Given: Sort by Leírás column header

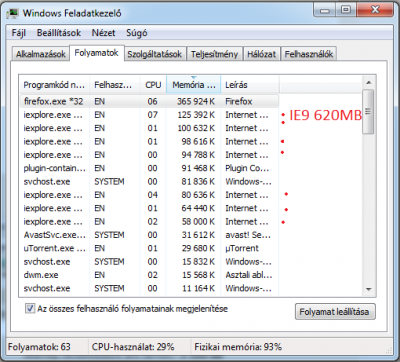Looking at the screenshot, I should [x=250, y=85].
